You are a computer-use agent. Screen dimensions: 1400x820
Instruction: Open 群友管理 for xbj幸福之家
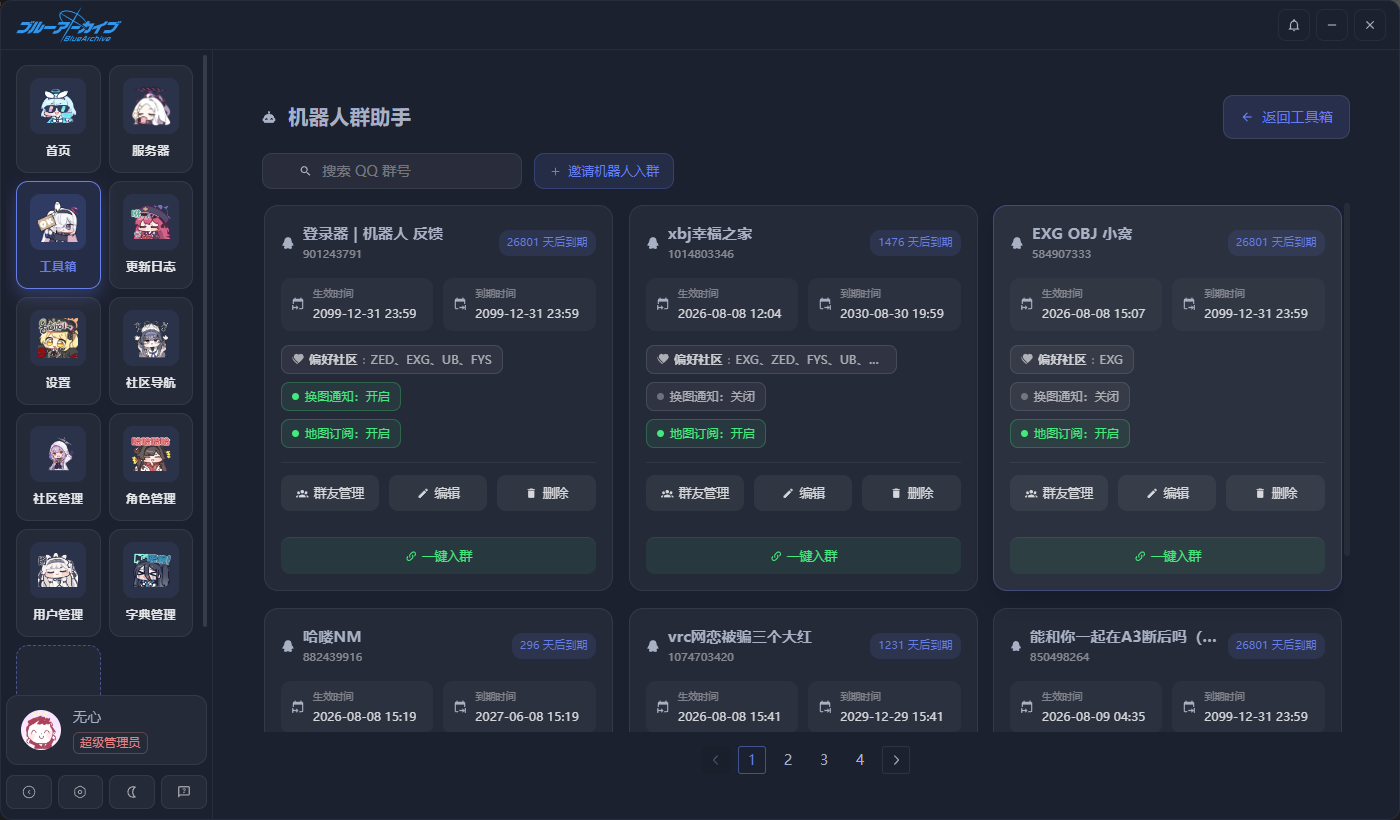pyautogui.click(x=695, y=493)
